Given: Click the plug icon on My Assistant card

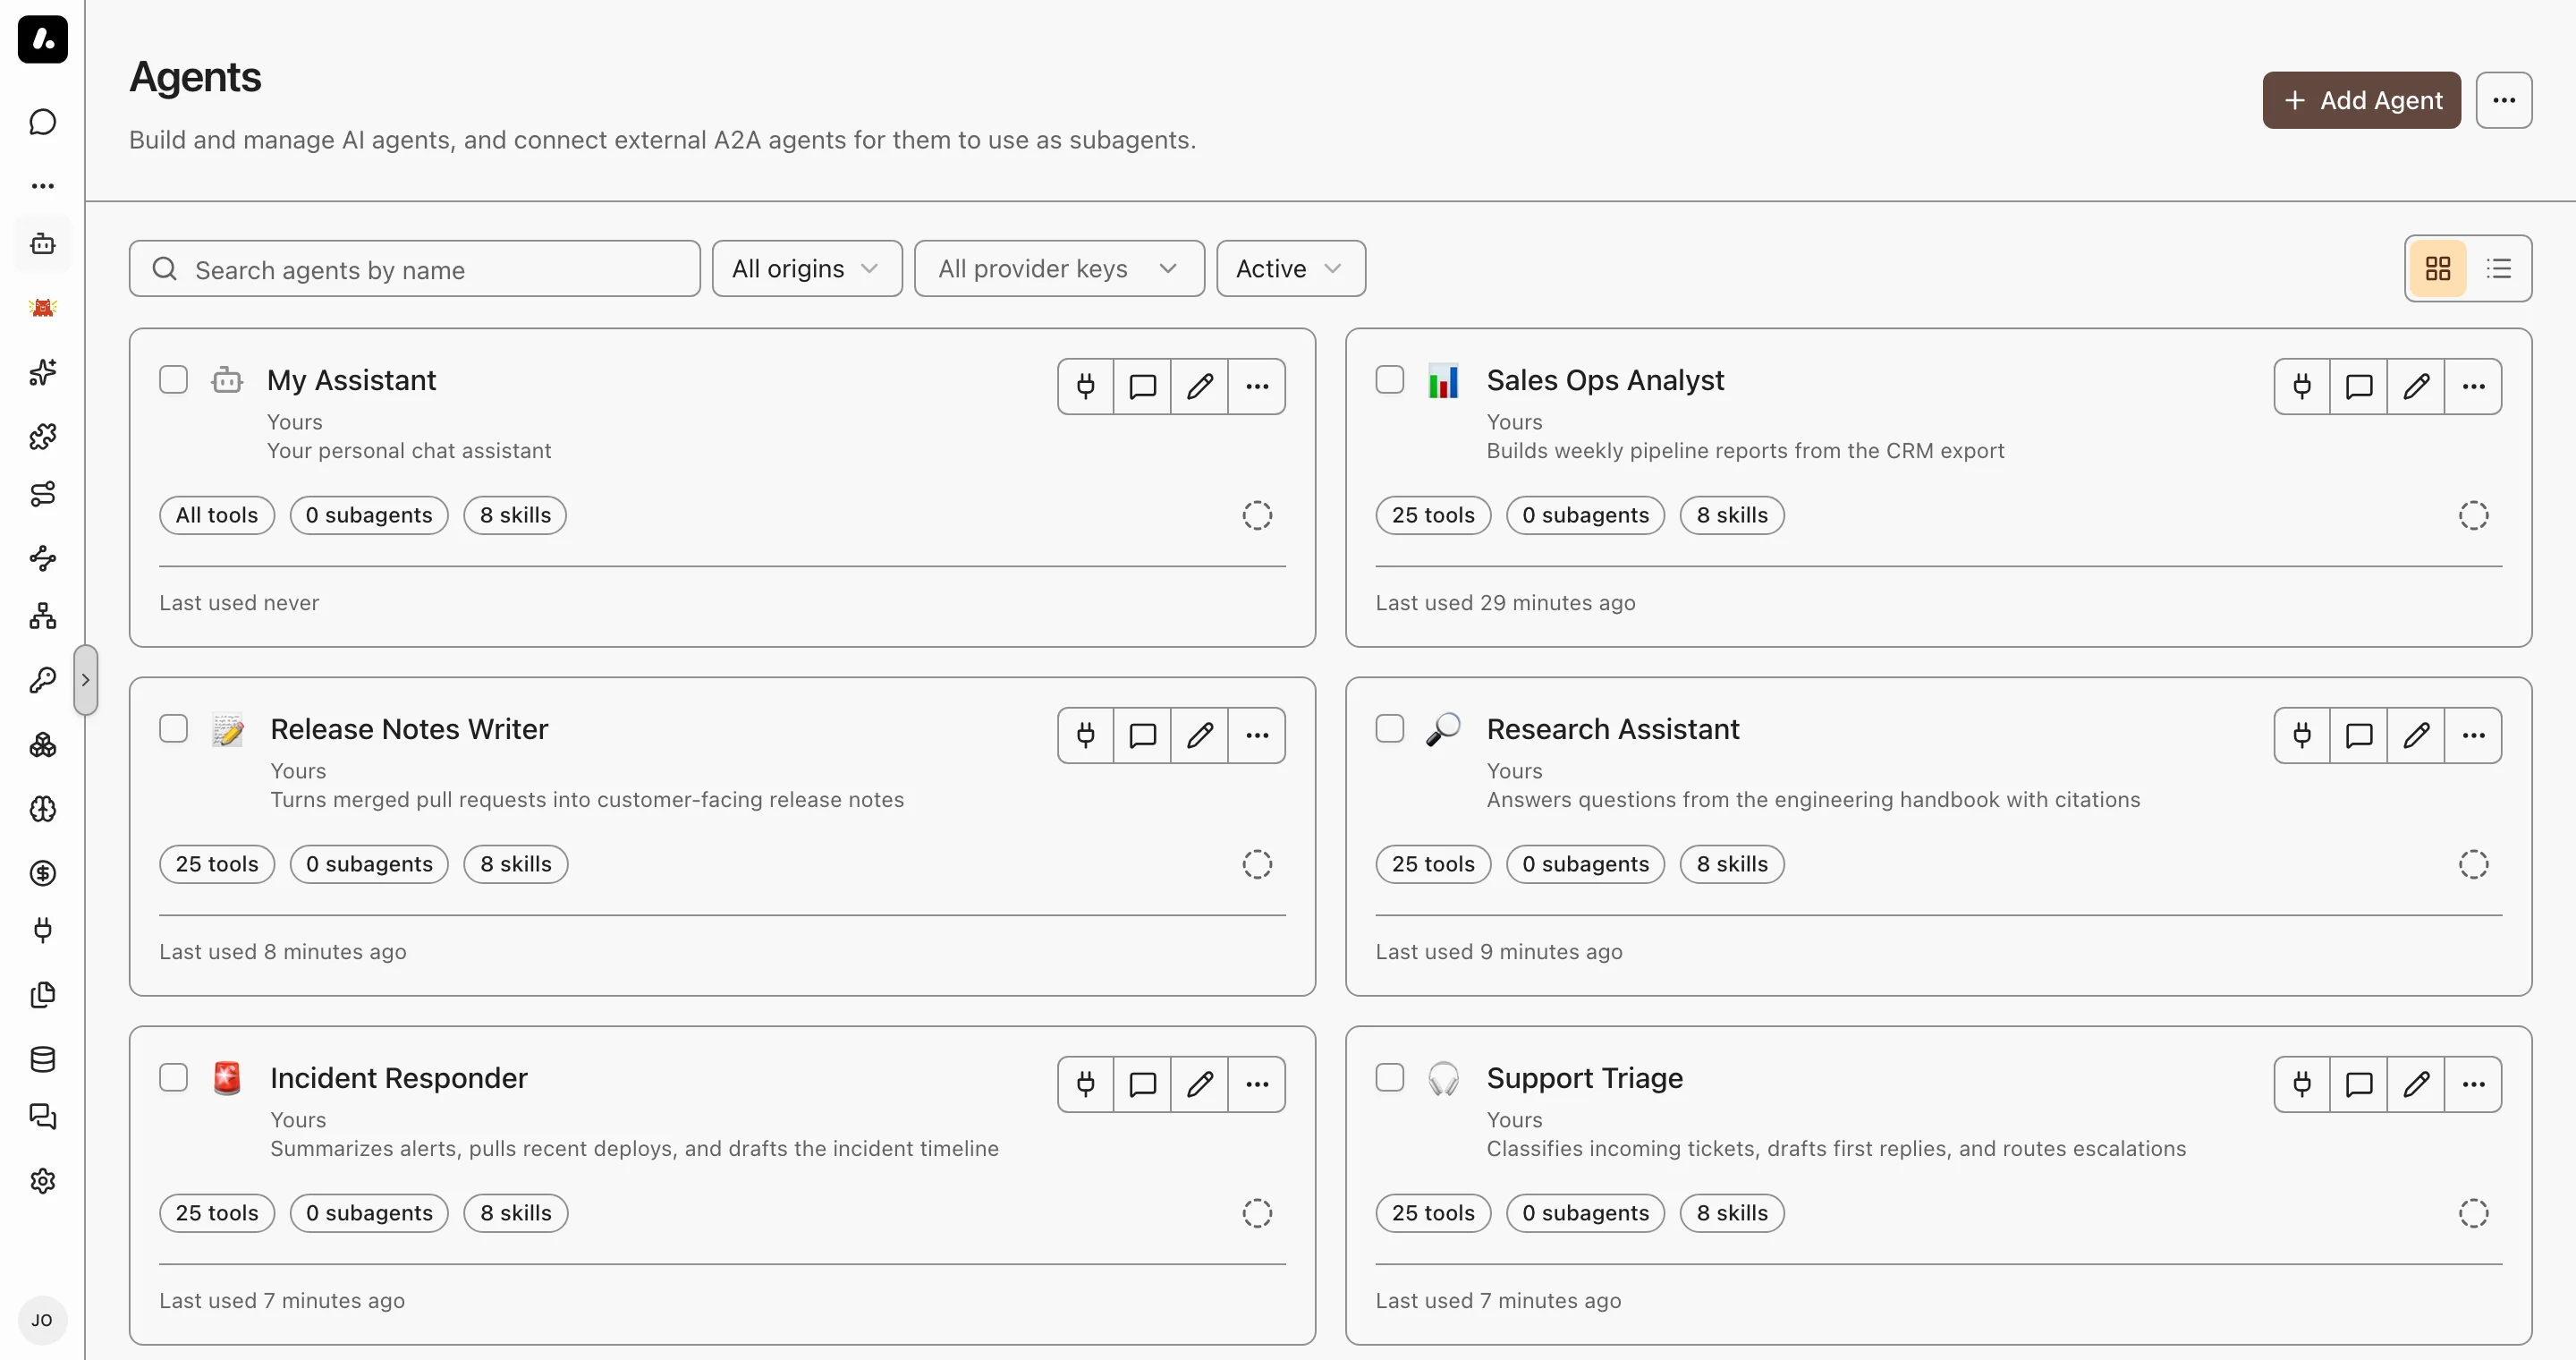Looking at the screenshot, I should click(x=1086, y=386).
